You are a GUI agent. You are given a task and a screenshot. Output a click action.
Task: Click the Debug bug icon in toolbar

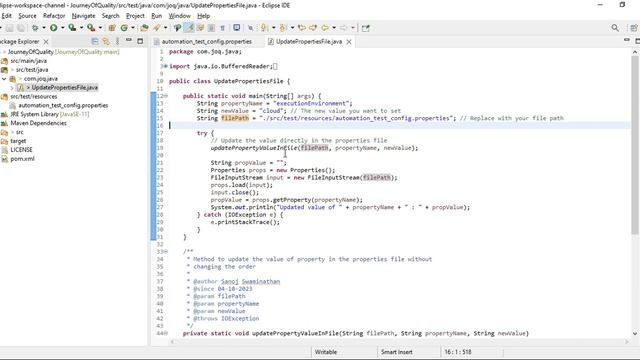(x=35, y=28)
